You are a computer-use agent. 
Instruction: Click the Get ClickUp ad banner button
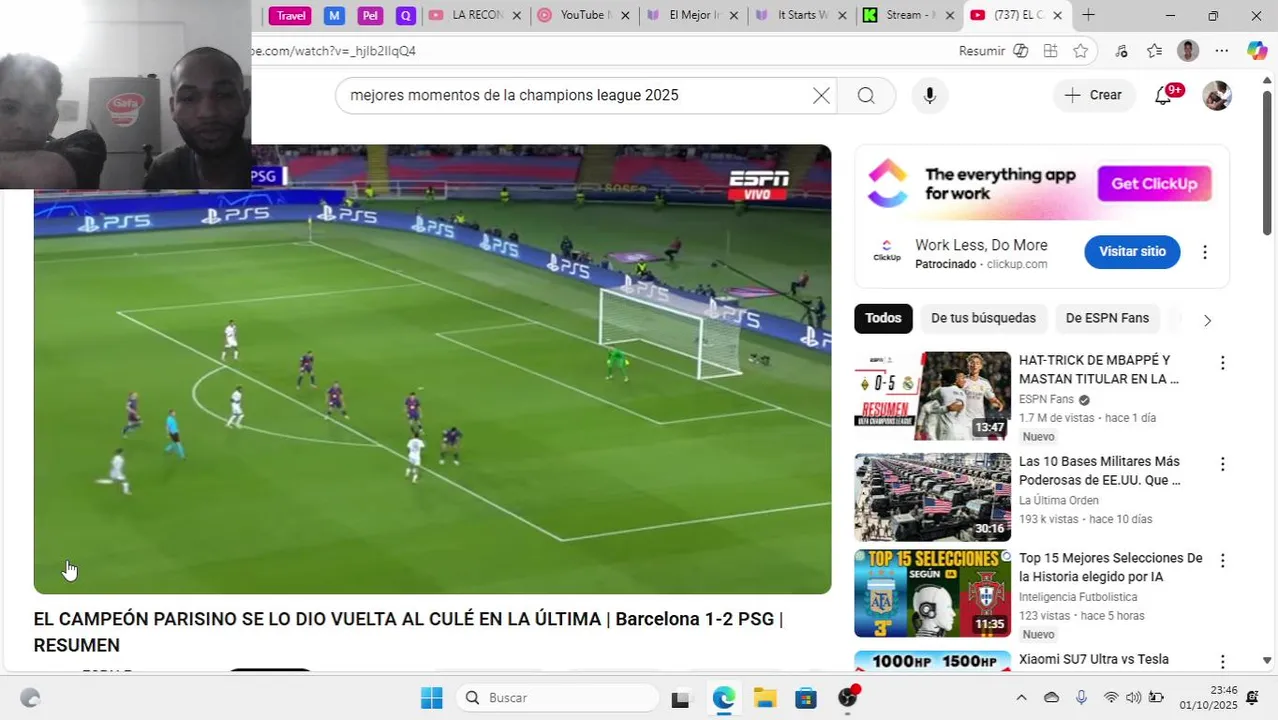tap(1154, 184)
